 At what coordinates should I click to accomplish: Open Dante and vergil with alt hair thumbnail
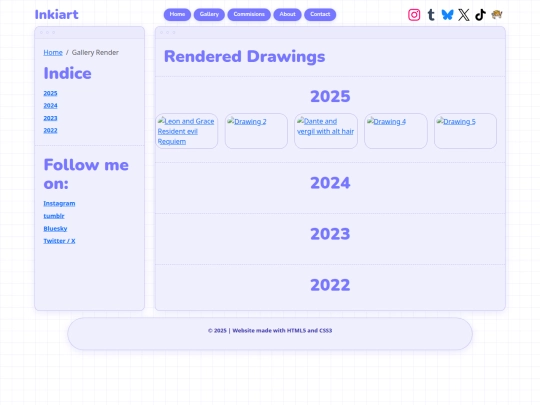pyautogui.click(x=326, y=131)
